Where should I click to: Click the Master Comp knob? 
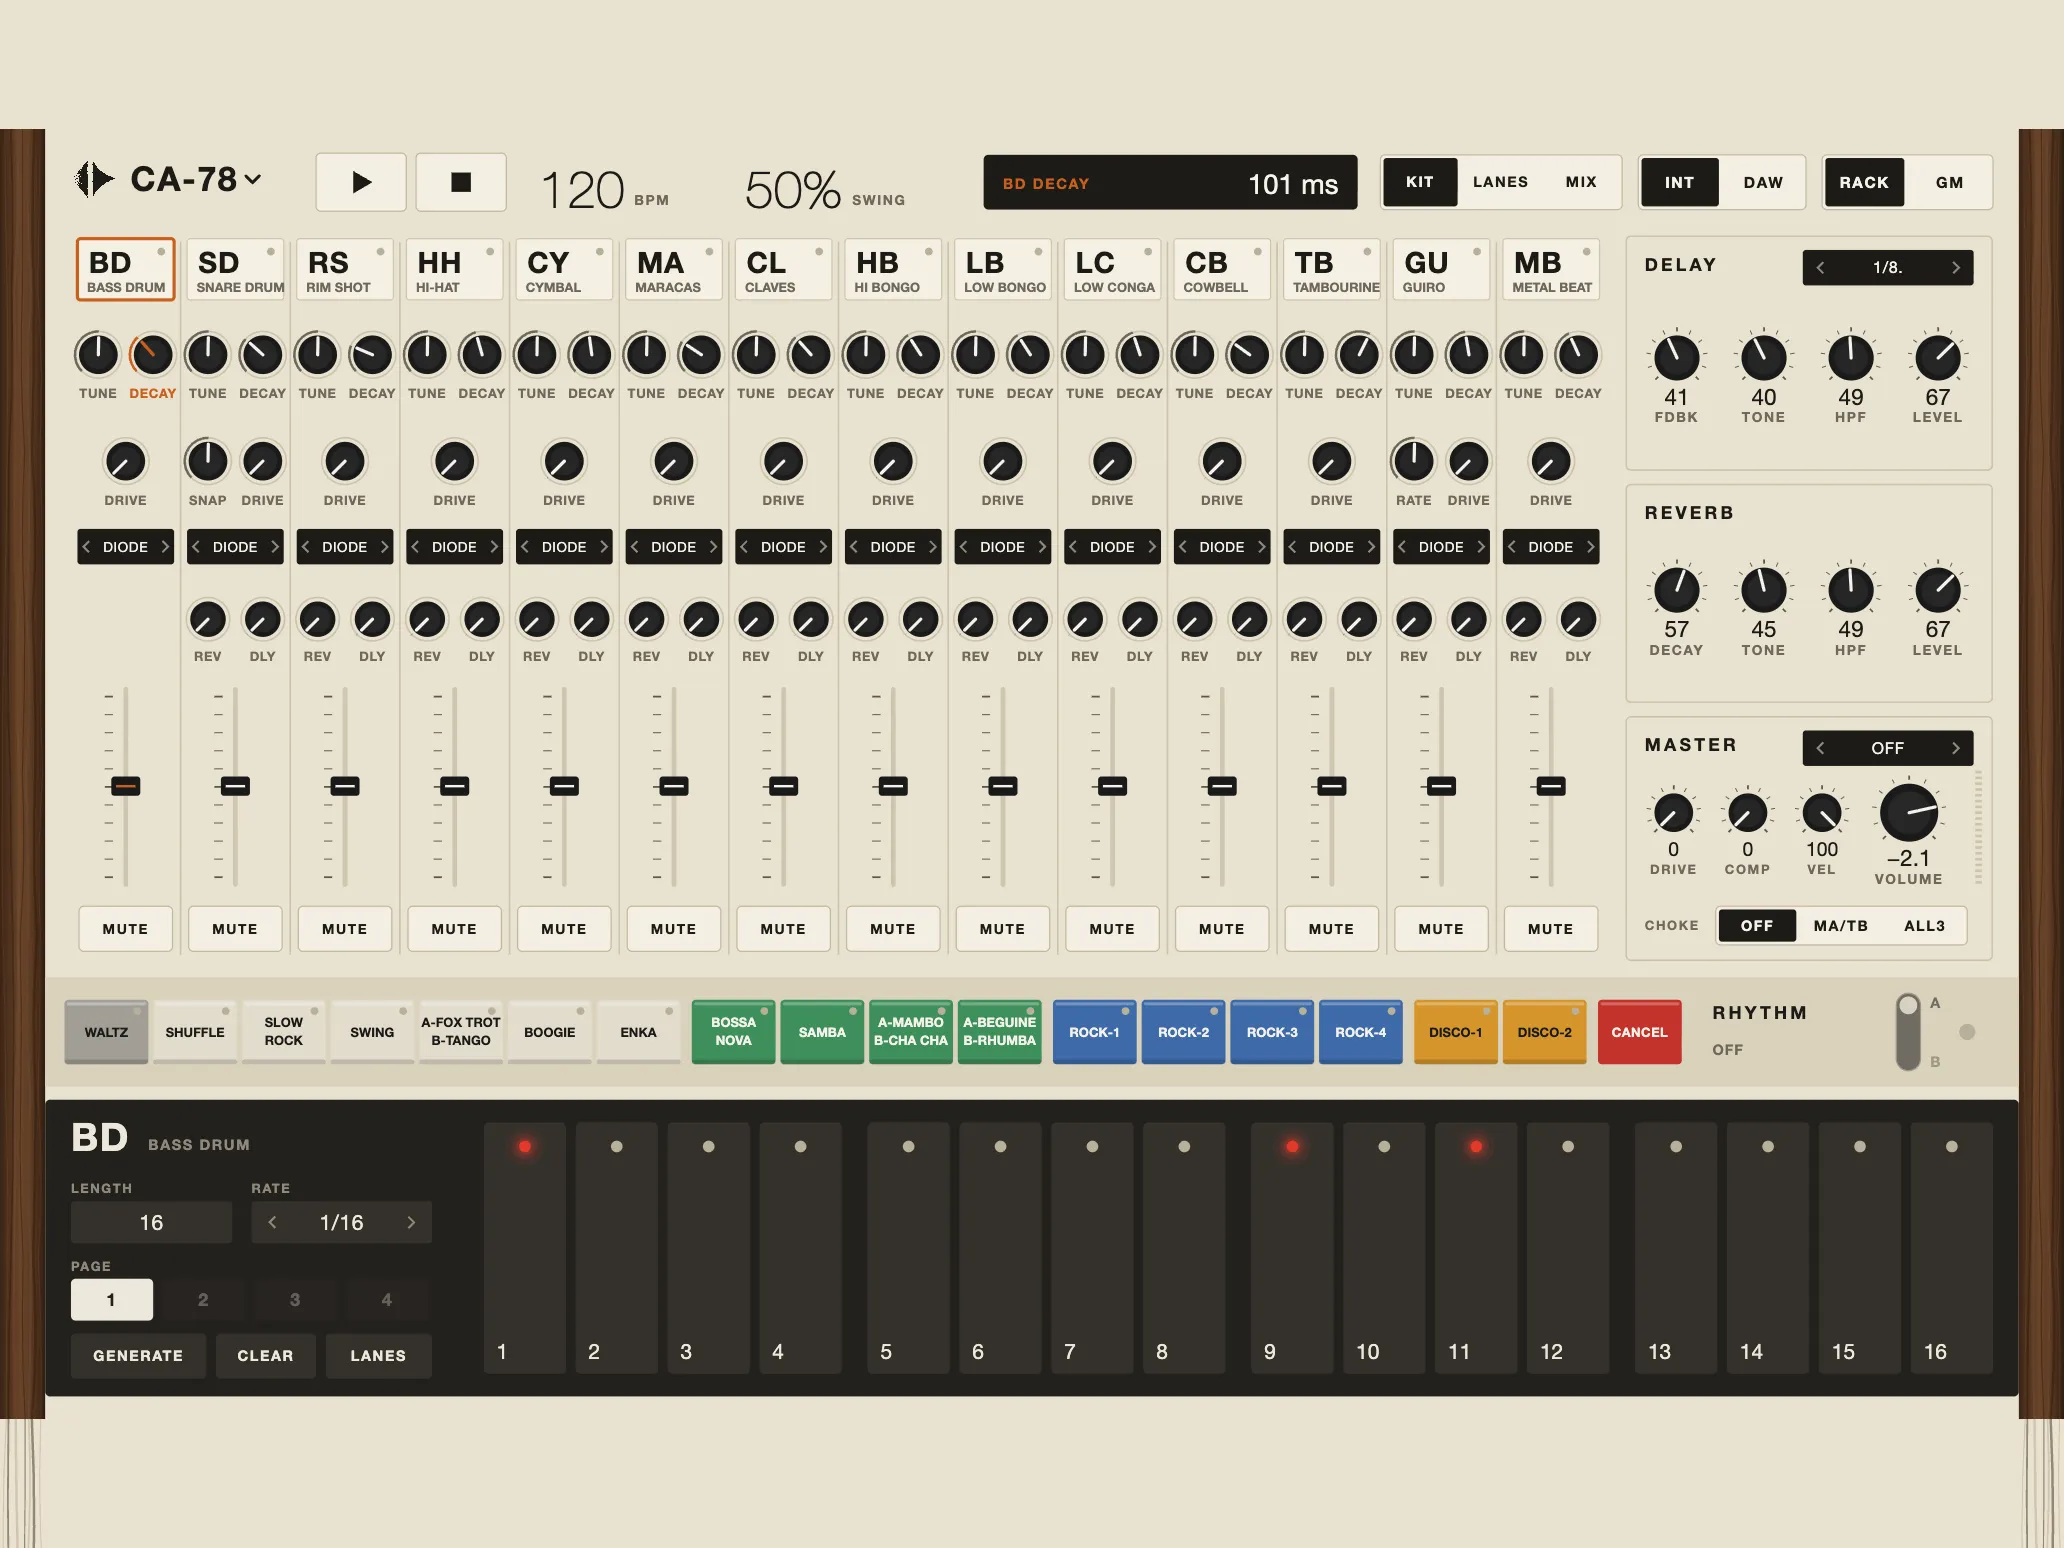point(1747,813)
